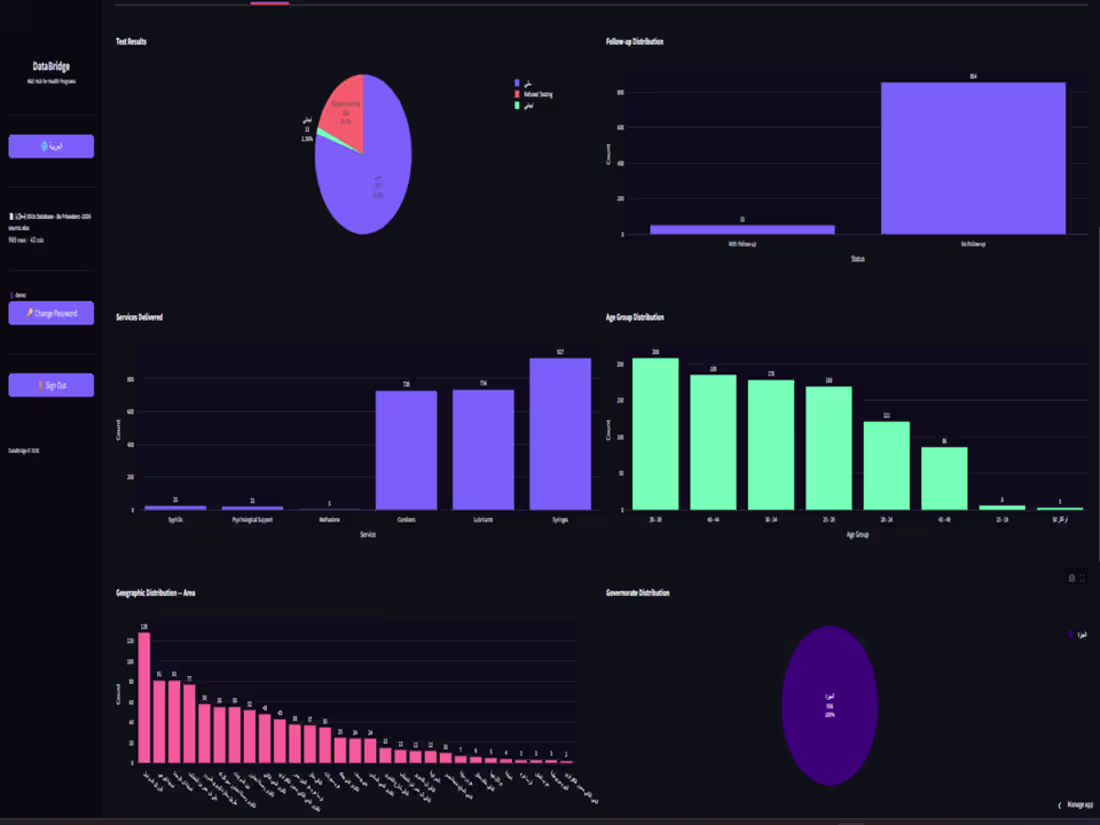The image size is (1100, 825).
Task: Select the No follow-up bar
Action: (x=973, y=159)
